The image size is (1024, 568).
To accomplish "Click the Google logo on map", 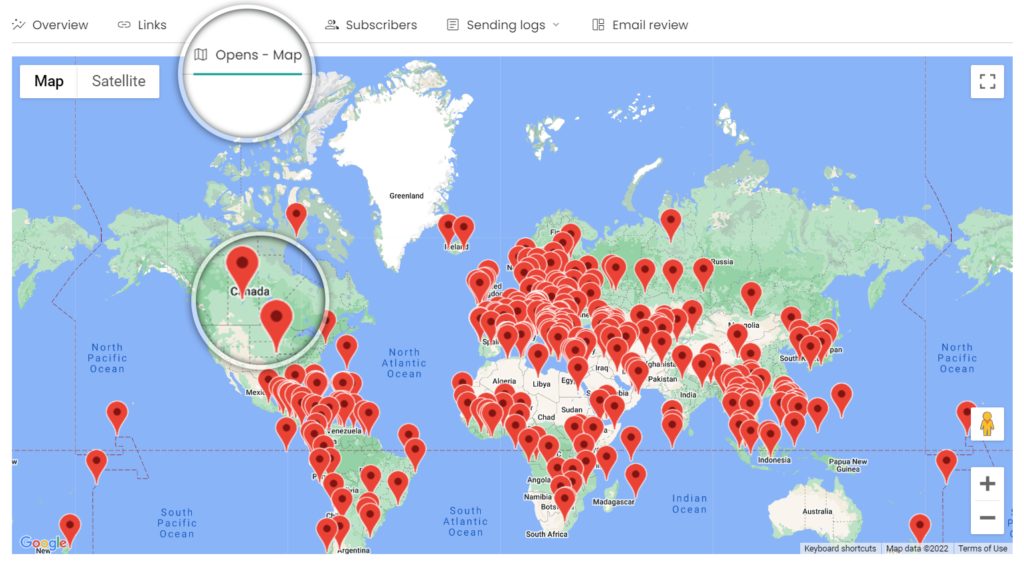I will pyautogui.click(x=43, y=543).
